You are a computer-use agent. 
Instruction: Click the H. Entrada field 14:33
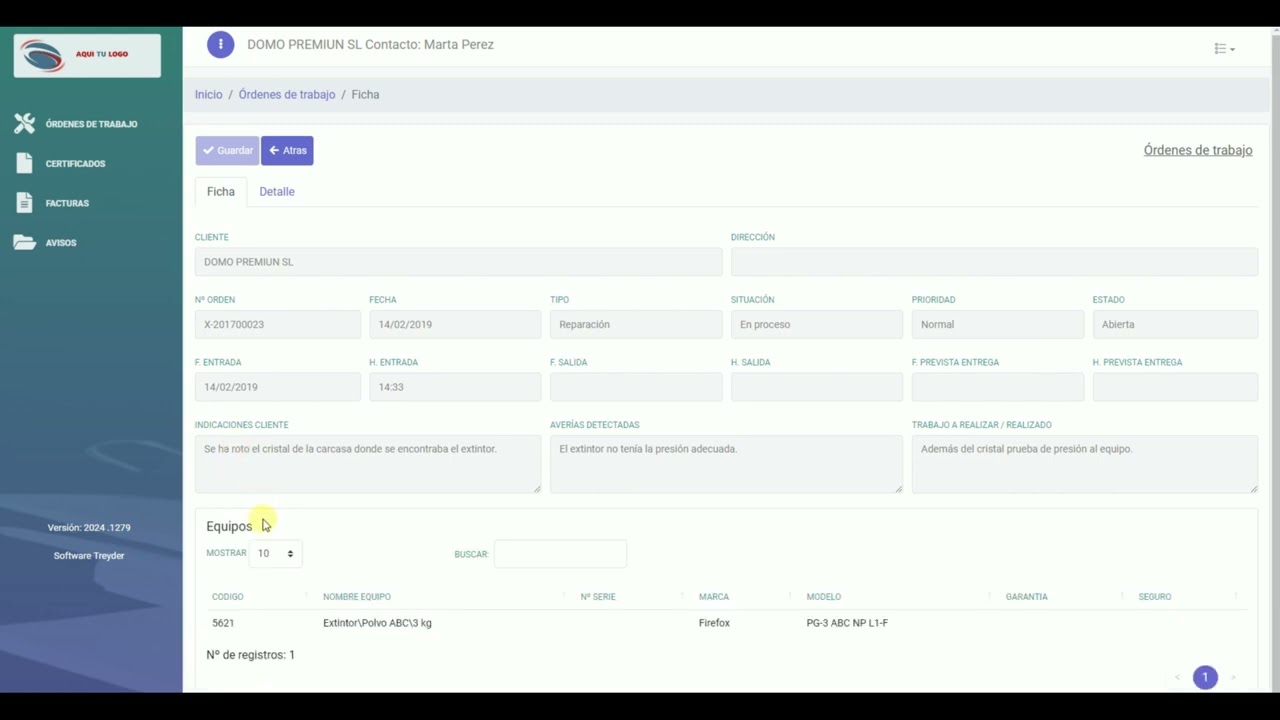(x=455, y=387)
